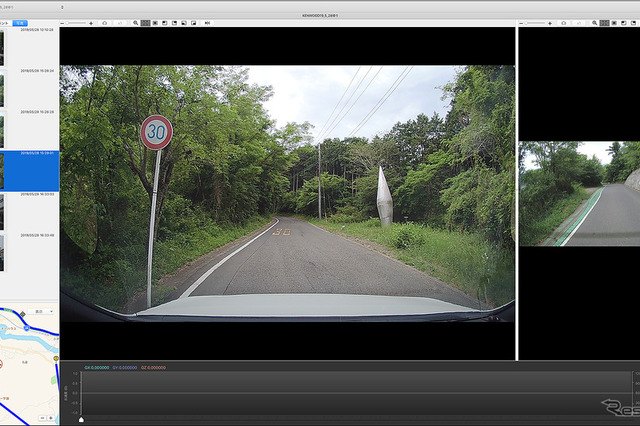640x426 pixels.
Task: Click zoom in plus in right viewer toolbar
Action: [x=550, y=23]
